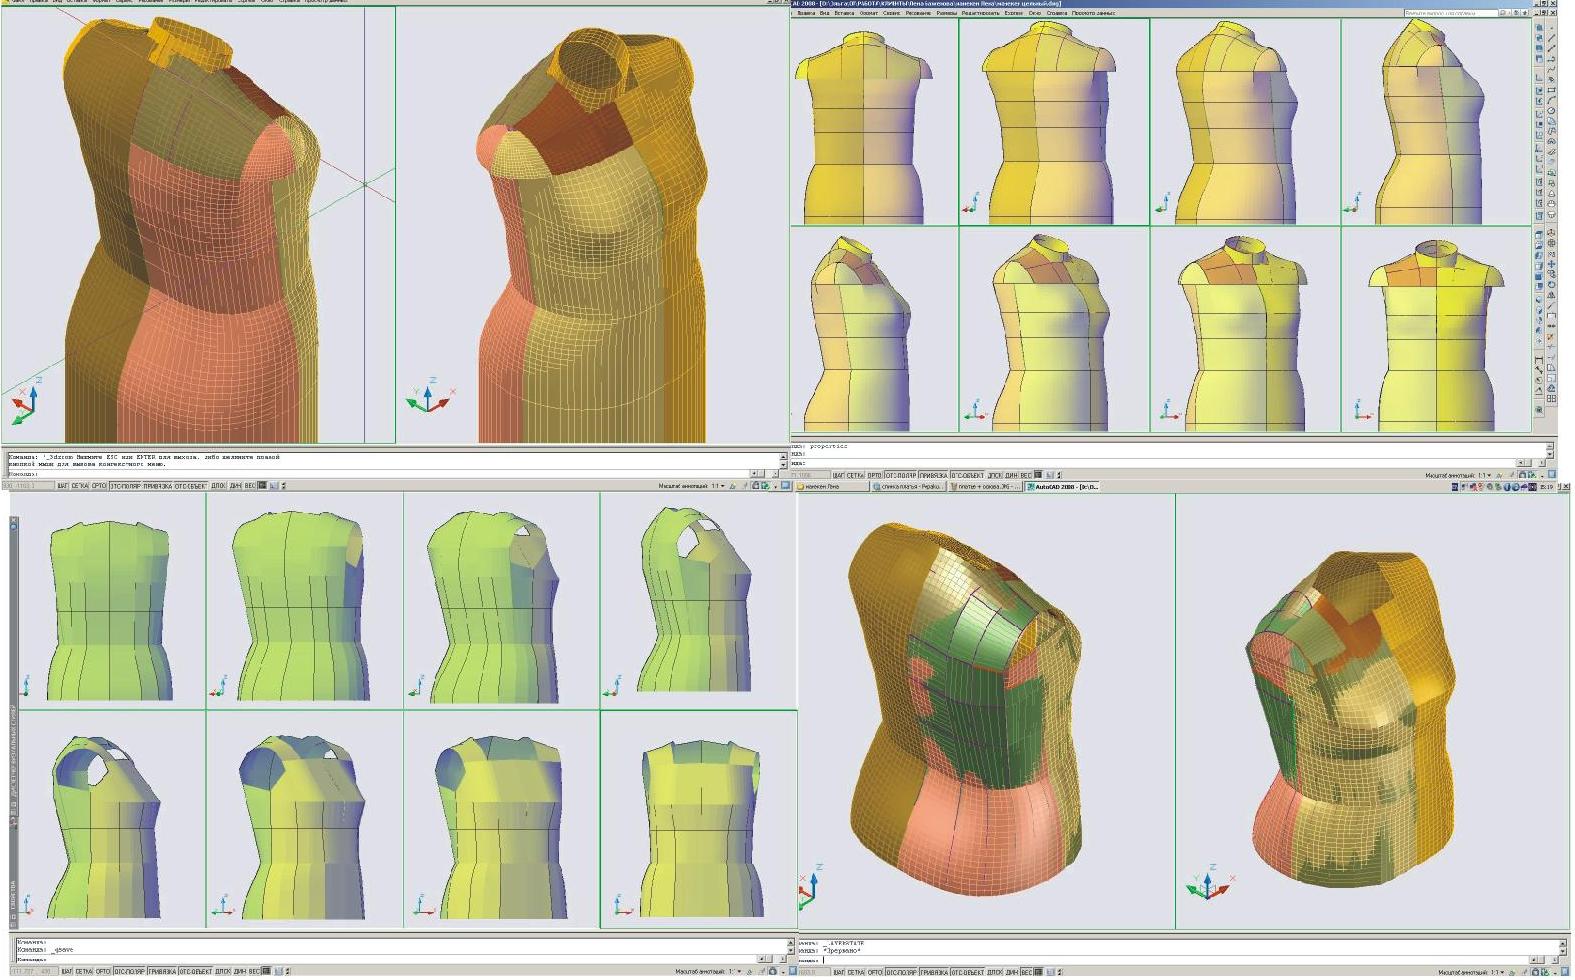Switch to the 'манекен Лена' taskbar folder
Viewport: 1575px width, 980px height.
tap(832, 487)
